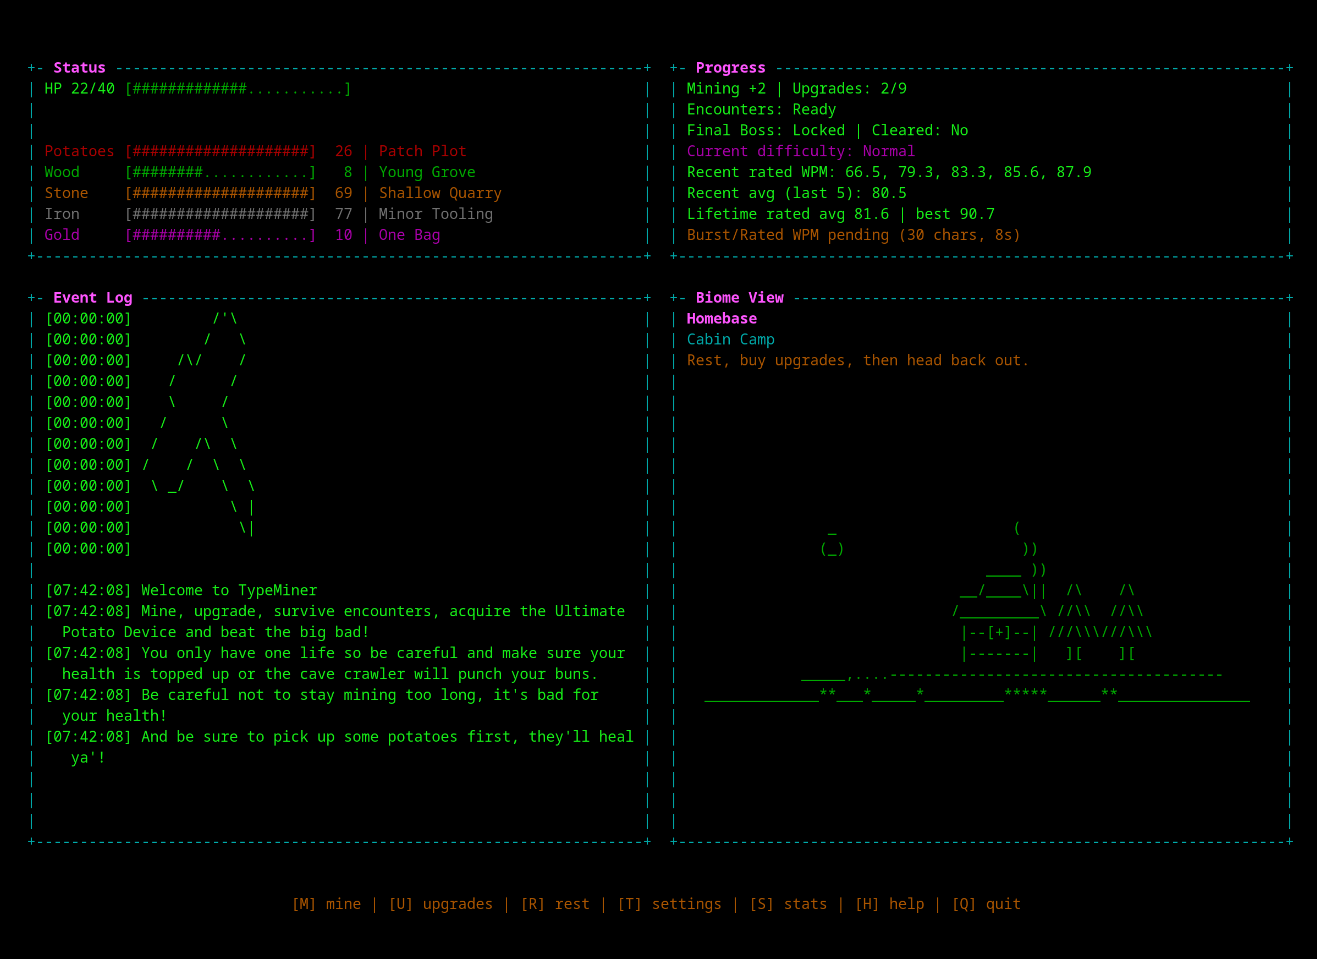Click the Status panel title
This screenshot has width=1317, height=959.
(x=79, y=68)
